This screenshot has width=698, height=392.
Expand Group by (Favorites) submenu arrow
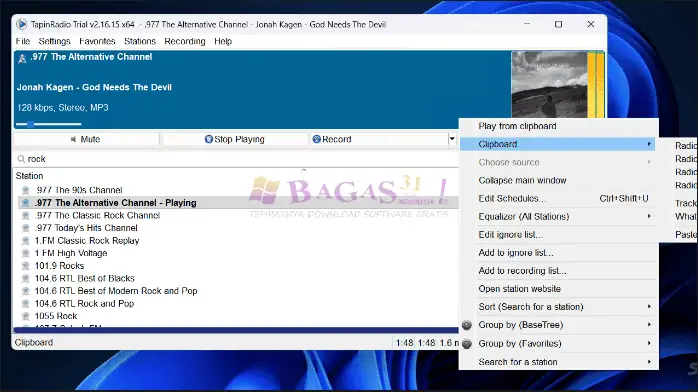tap(649, 343)
